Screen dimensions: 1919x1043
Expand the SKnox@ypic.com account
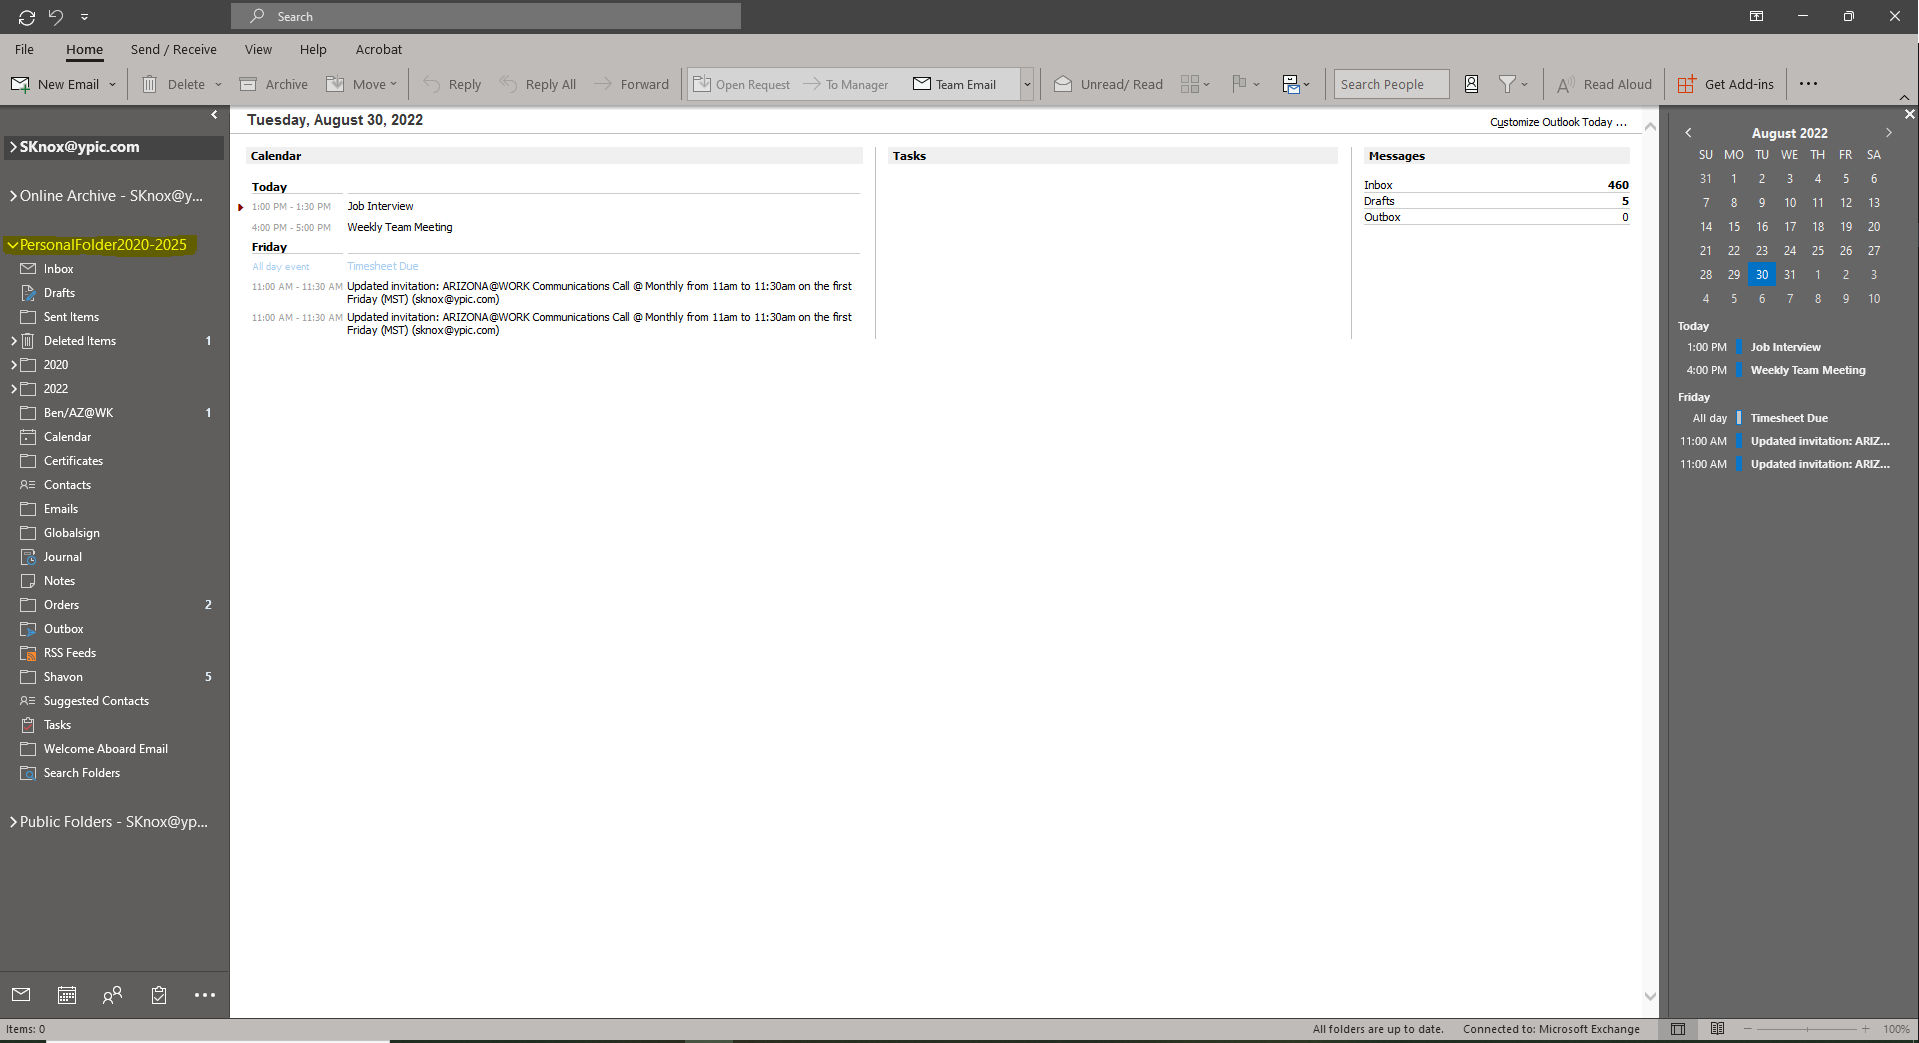click(13, 147)
